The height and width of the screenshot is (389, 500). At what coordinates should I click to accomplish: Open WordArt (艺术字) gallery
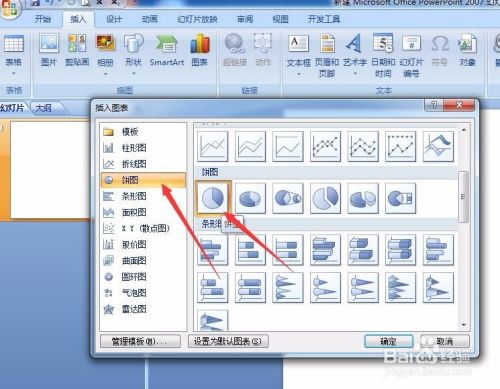coord(355,50)
